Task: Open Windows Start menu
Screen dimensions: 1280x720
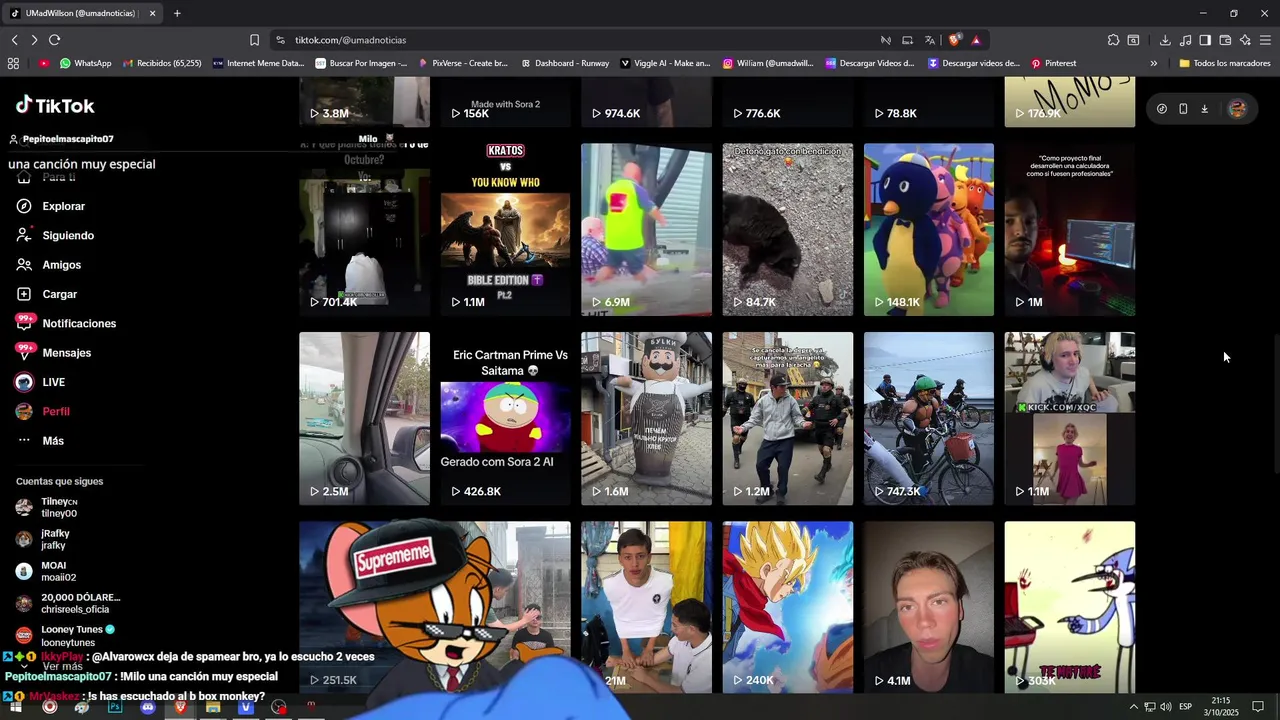Action: [16, 707]
